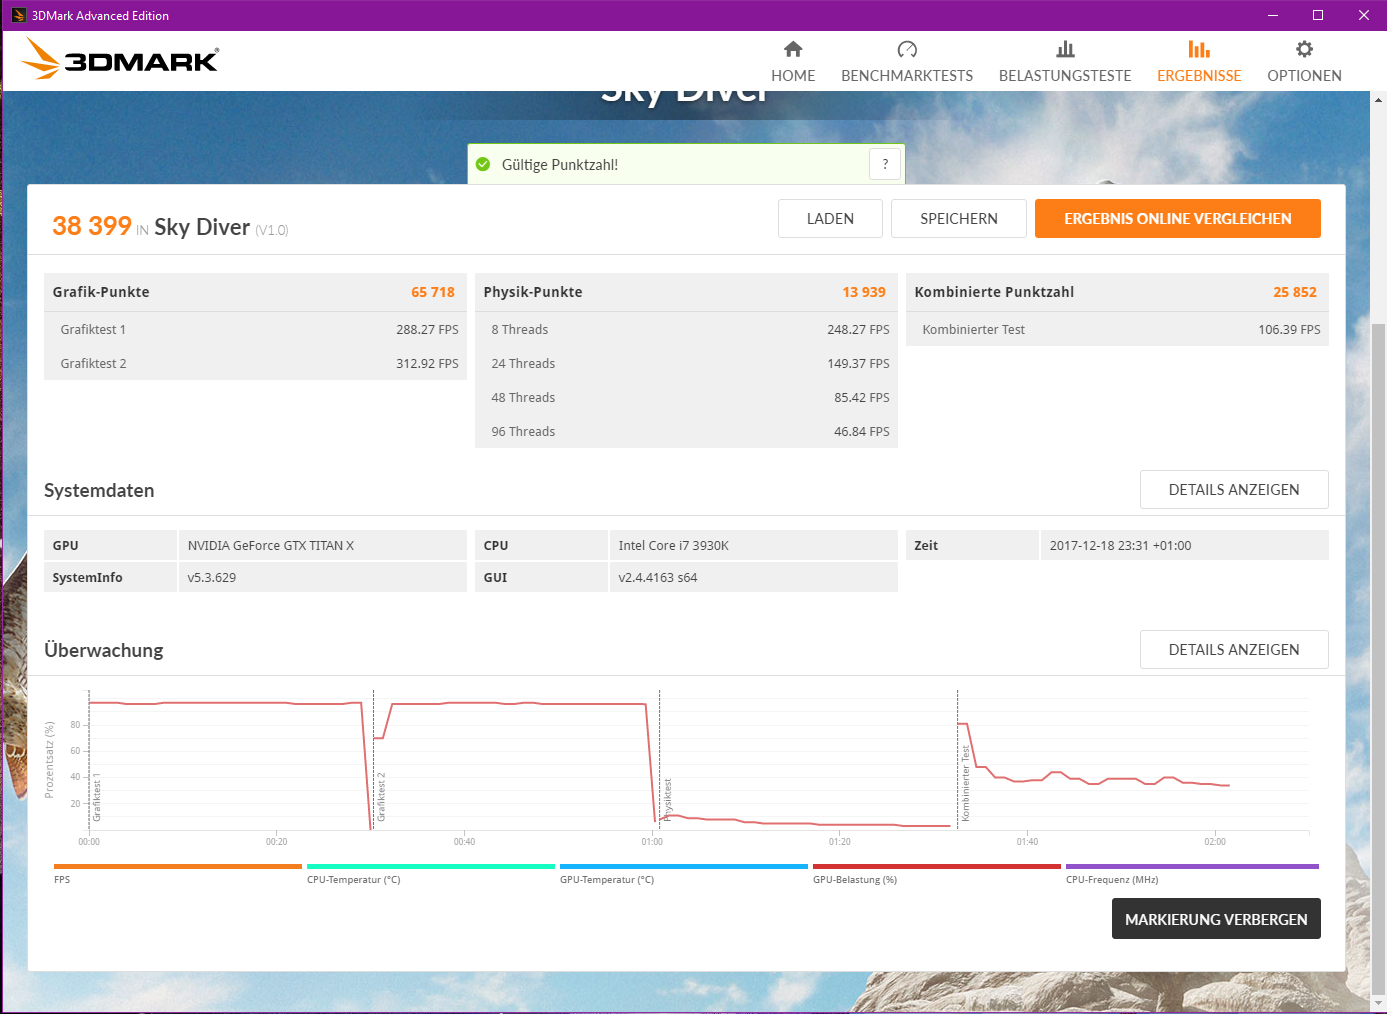Click the Home house icon
1387x1014 pixels.
click(793, 49)
